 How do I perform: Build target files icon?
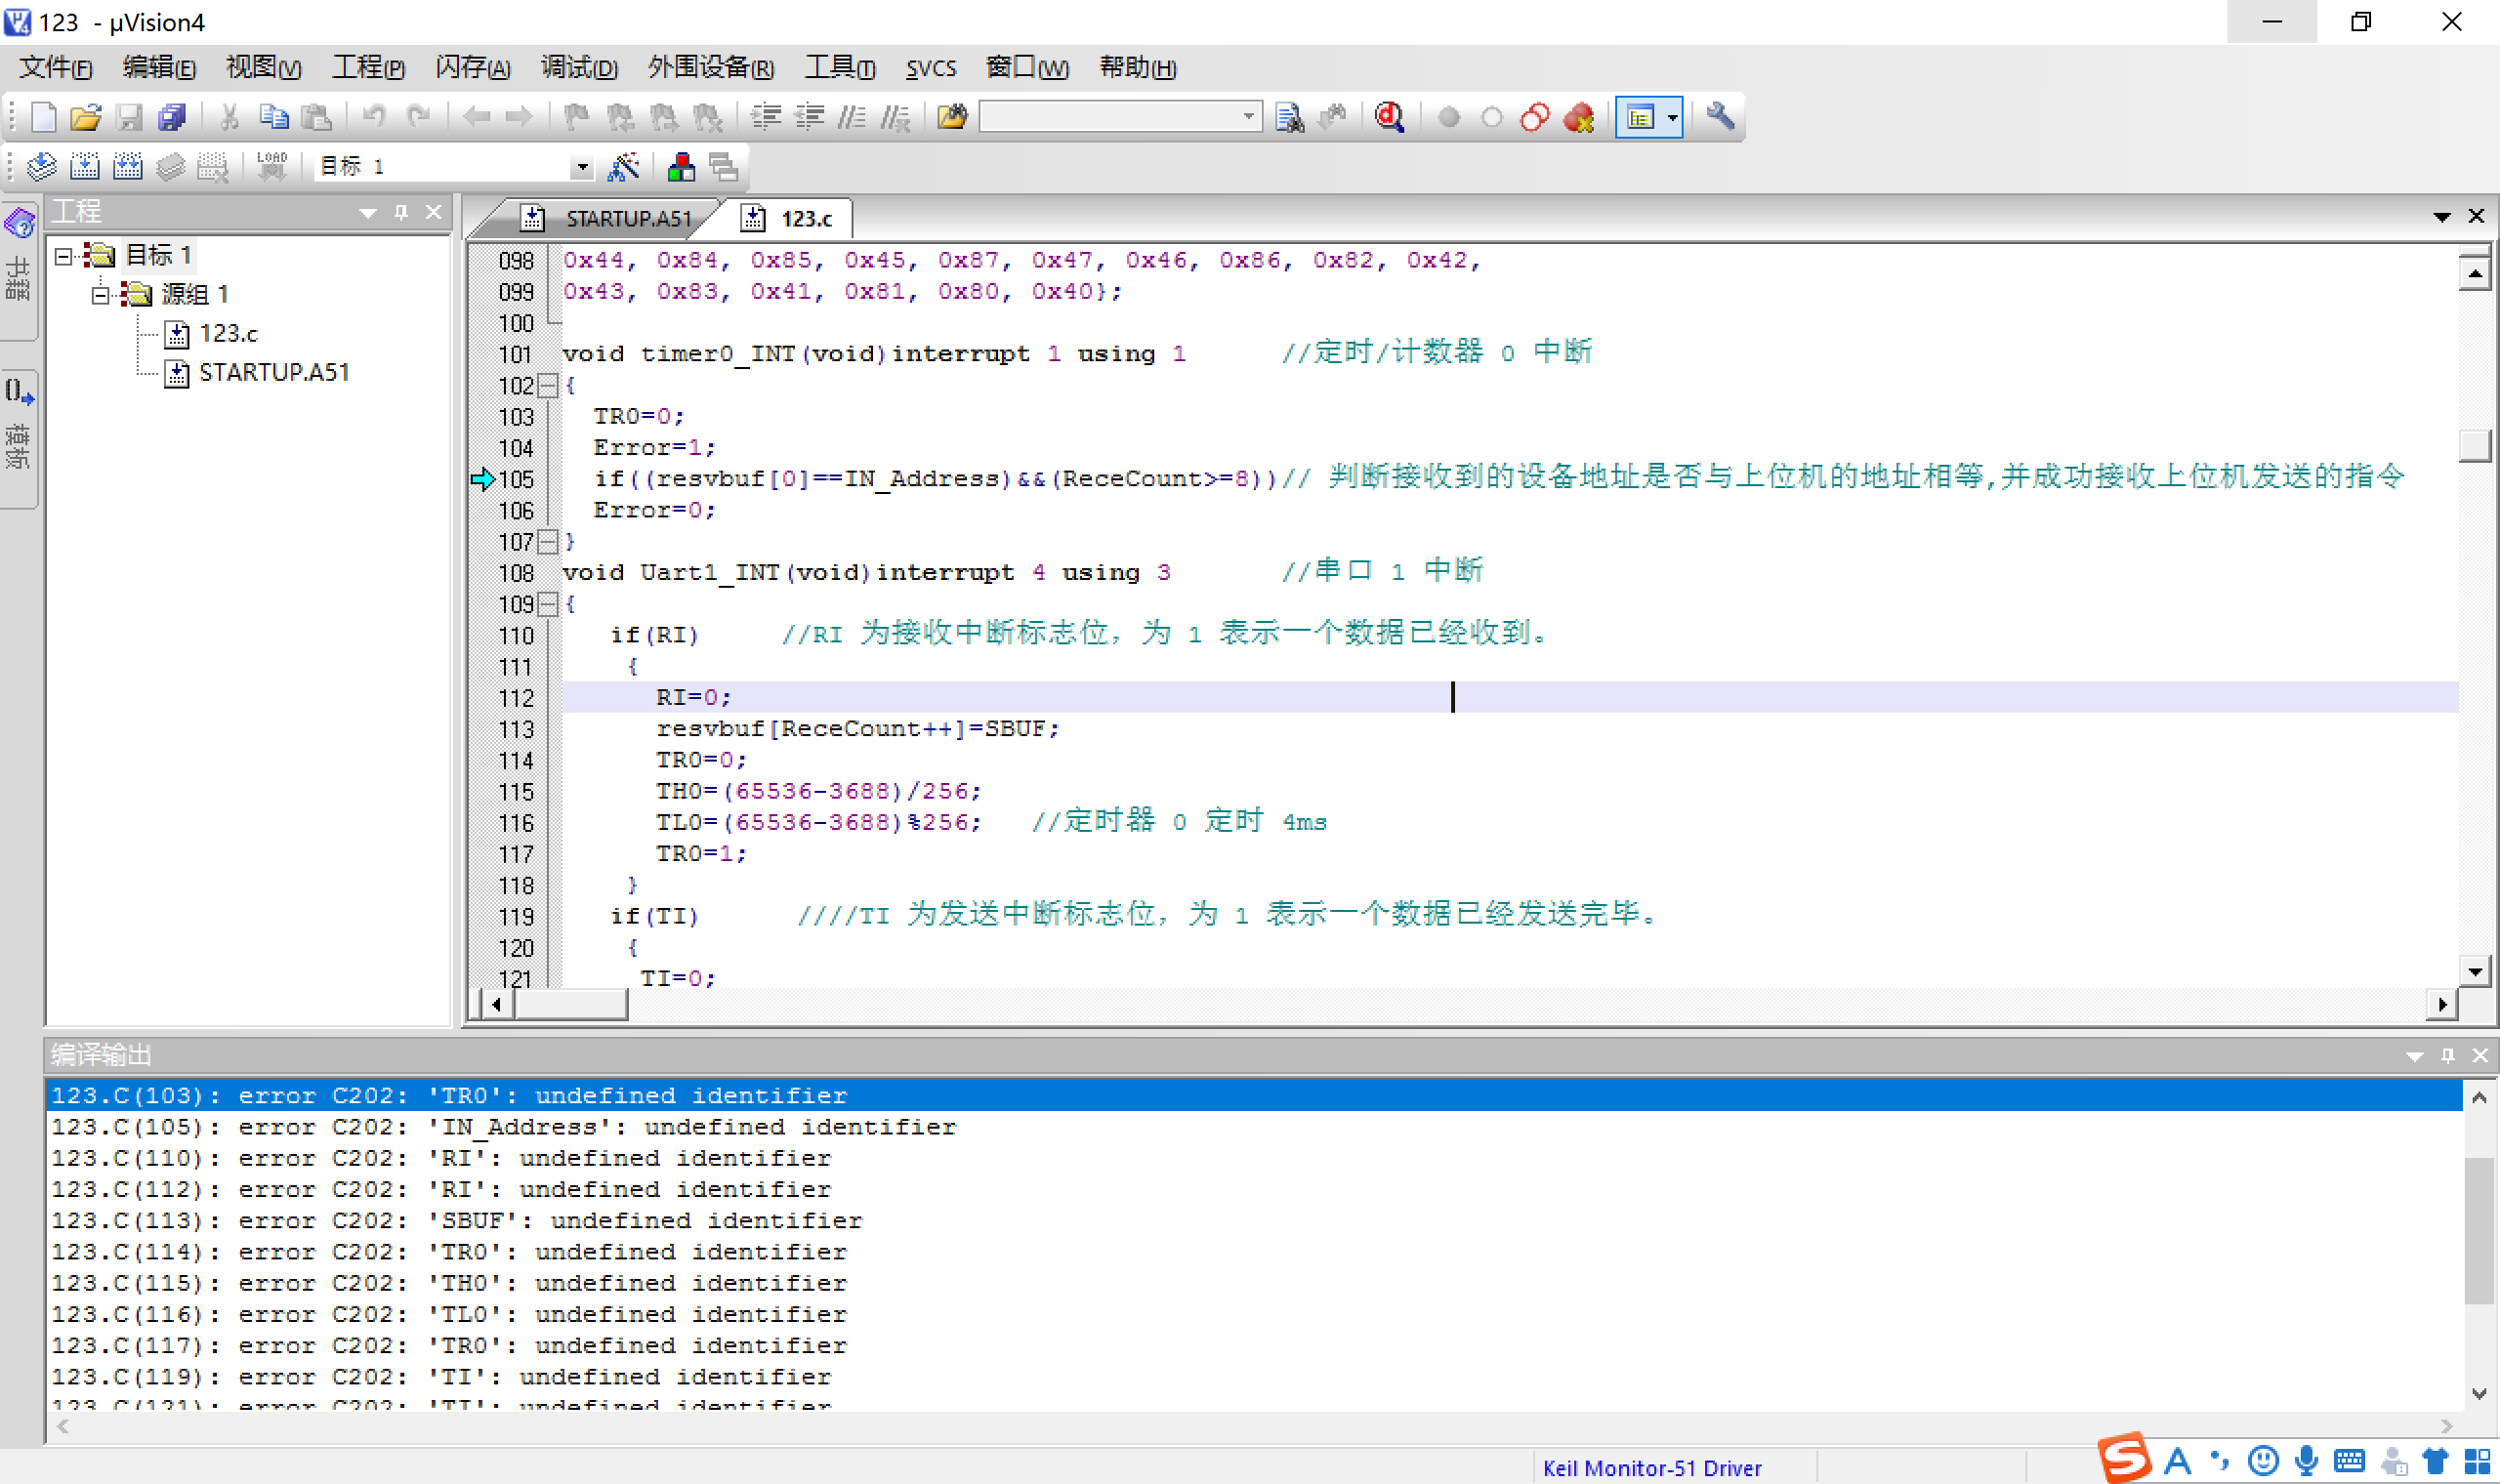[85, 166]
